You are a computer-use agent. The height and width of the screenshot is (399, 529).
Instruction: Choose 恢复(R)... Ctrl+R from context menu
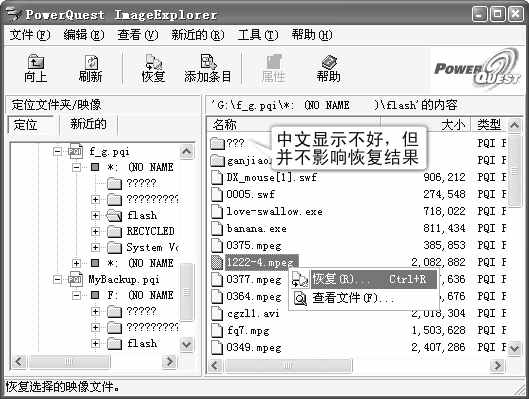pyautogui.click(x=364, y=279)
